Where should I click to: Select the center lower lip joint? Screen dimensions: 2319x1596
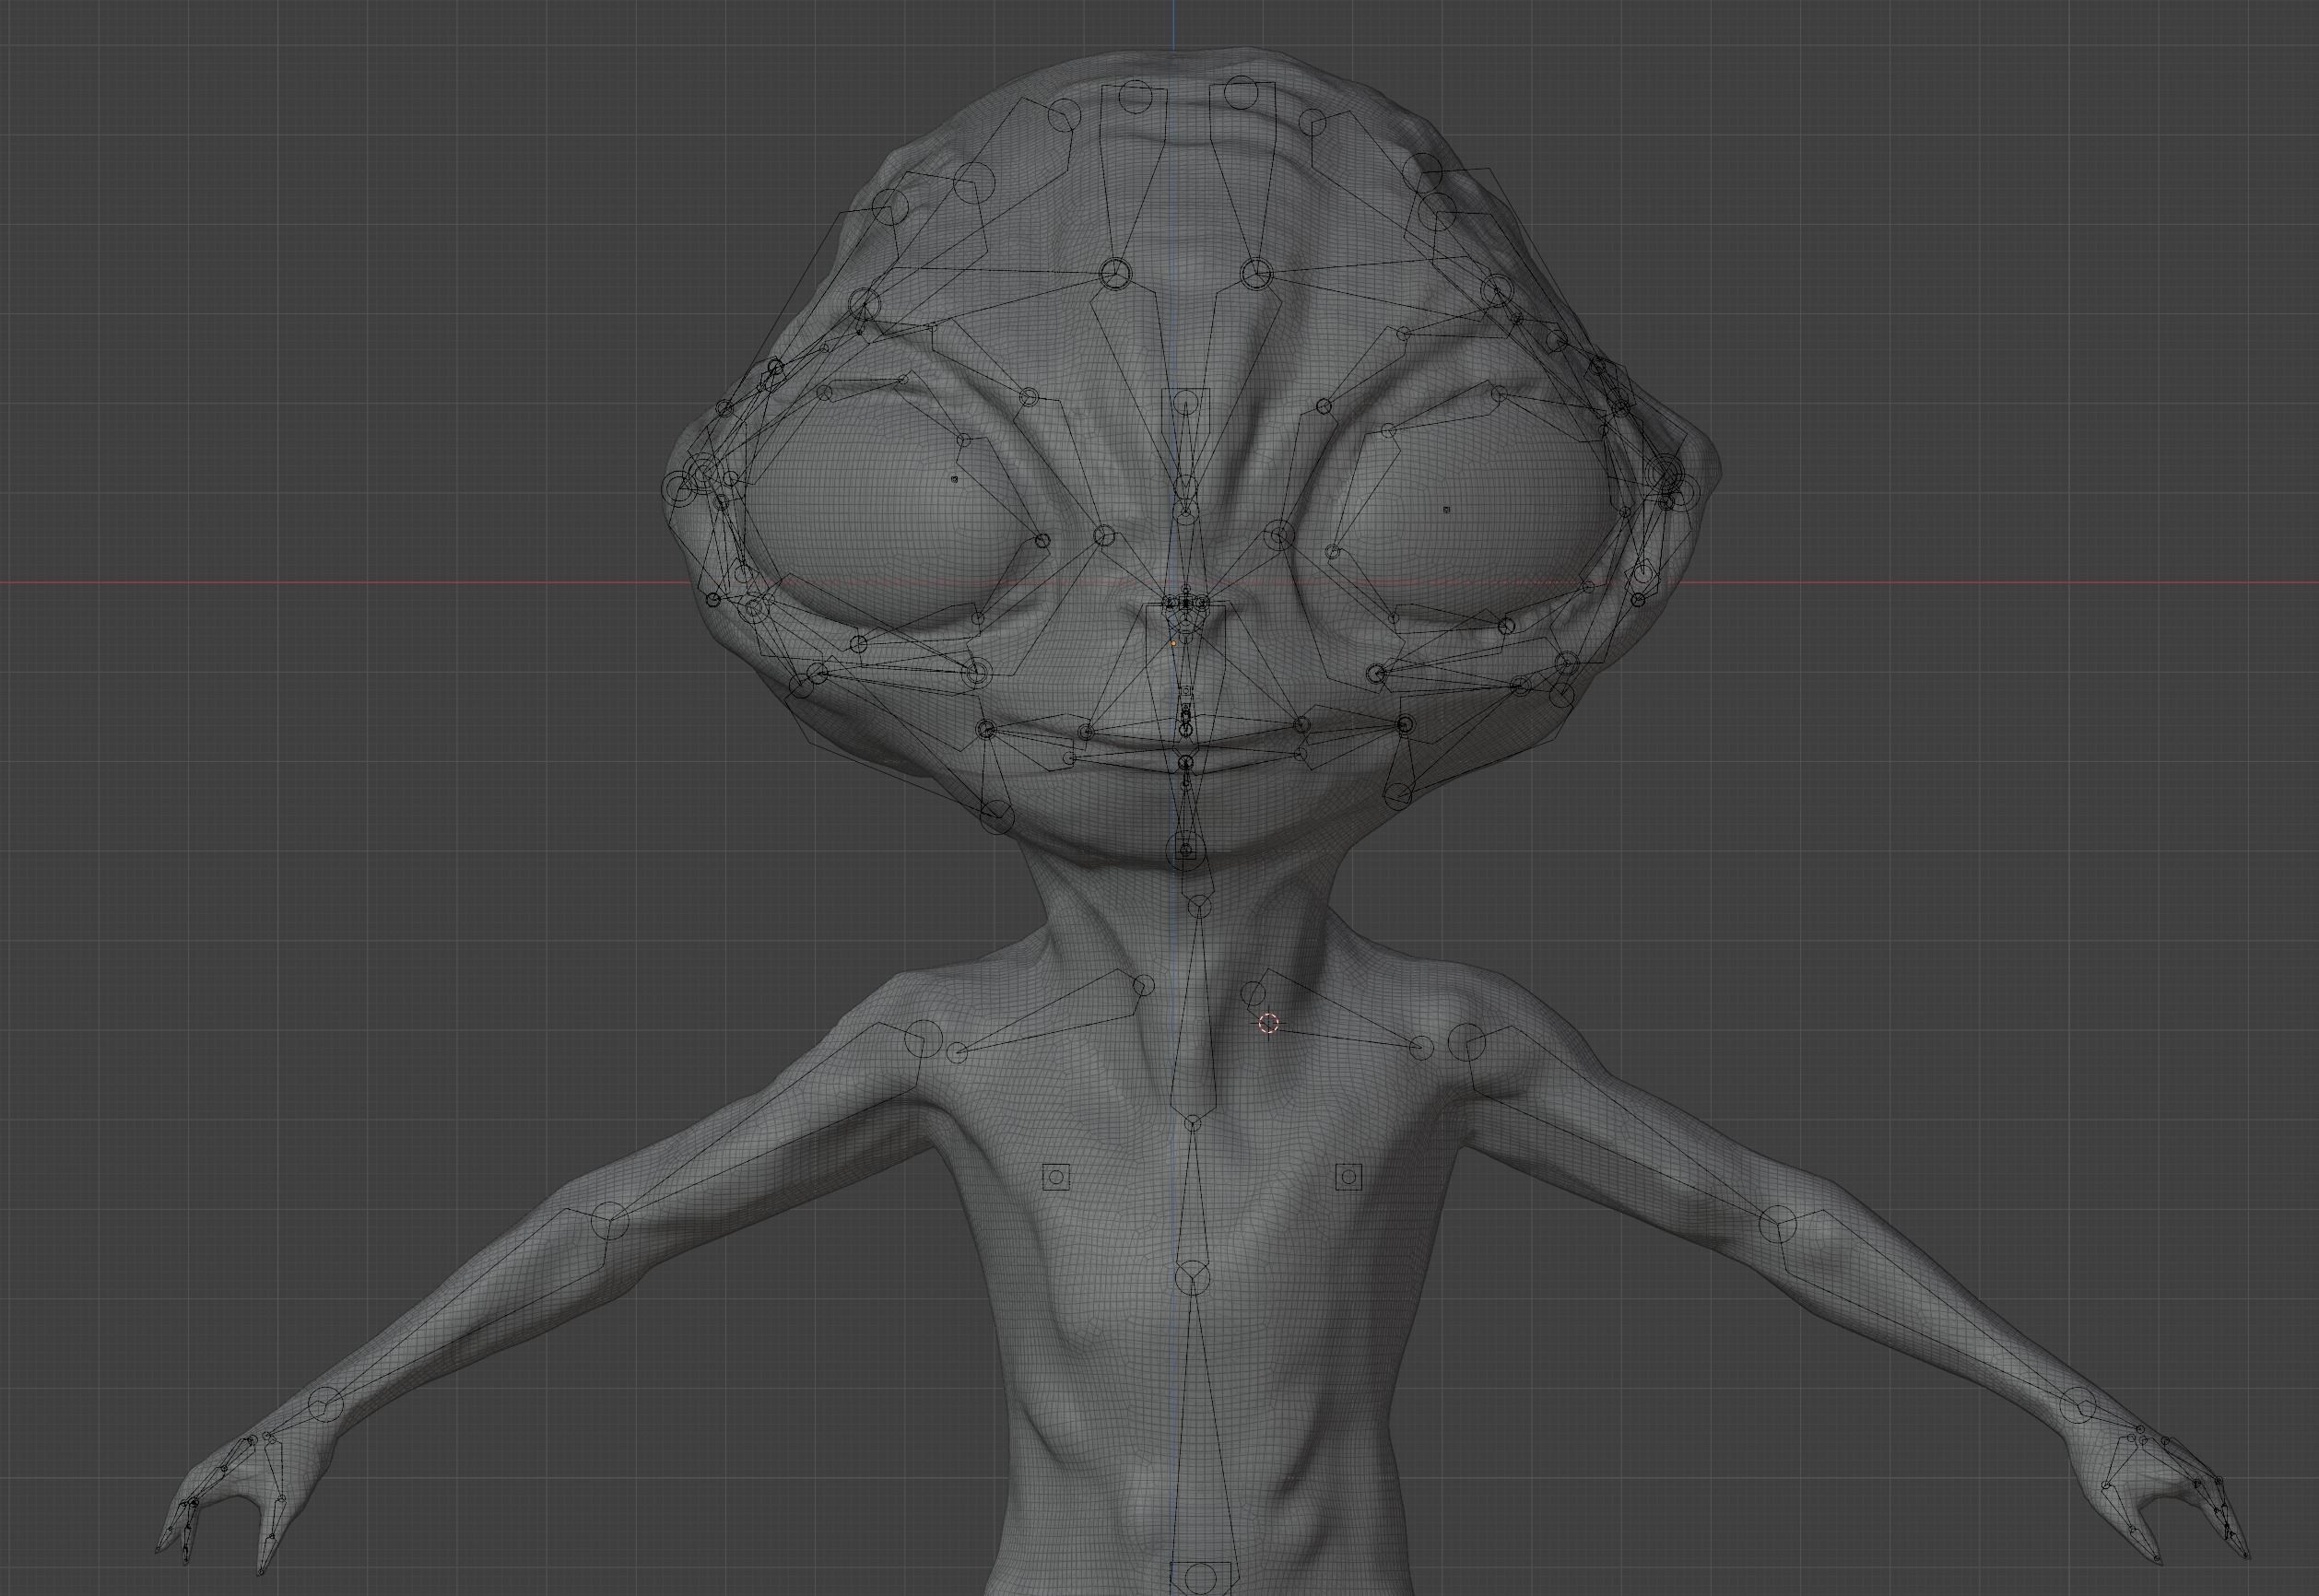pyautogui.click(x=1187, y=764)
